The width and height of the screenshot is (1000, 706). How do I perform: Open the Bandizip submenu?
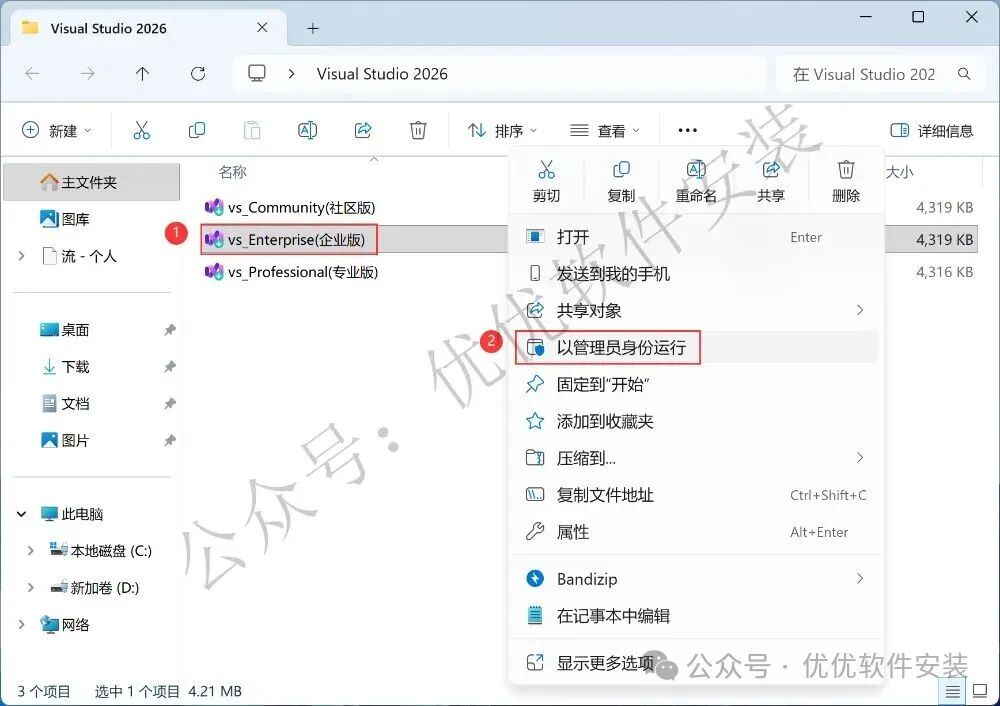coord(696,579)
